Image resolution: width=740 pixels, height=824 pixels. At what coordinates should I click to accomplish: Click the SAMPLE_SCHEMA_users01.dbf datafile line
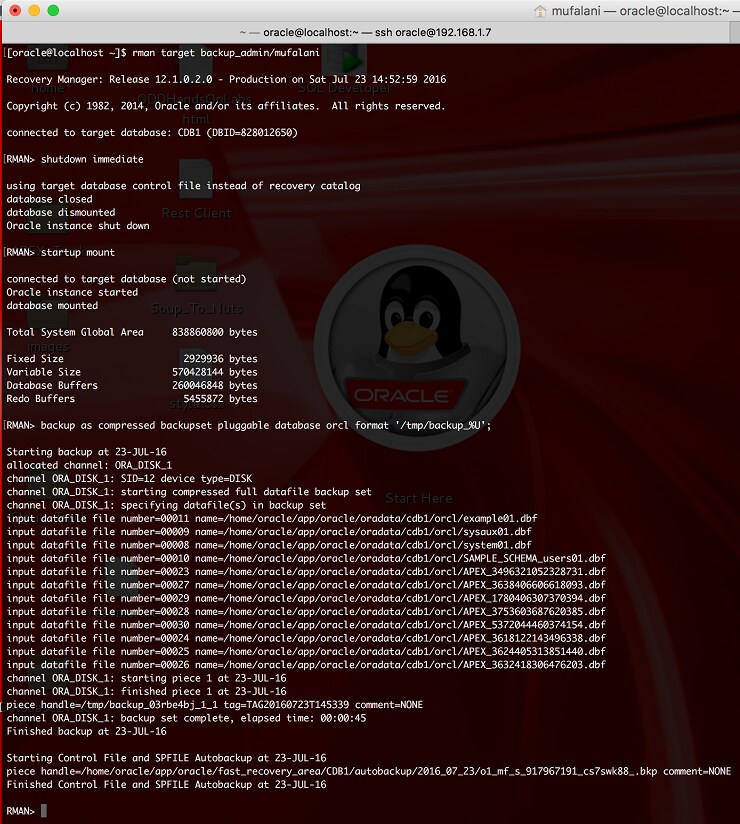click(306, 559)
